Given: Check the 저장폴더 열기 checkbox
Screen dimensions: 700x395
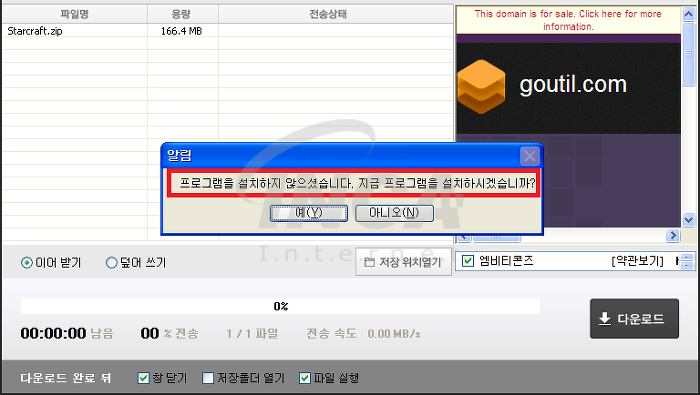Looking at the screenshot, I should point(208,378).
